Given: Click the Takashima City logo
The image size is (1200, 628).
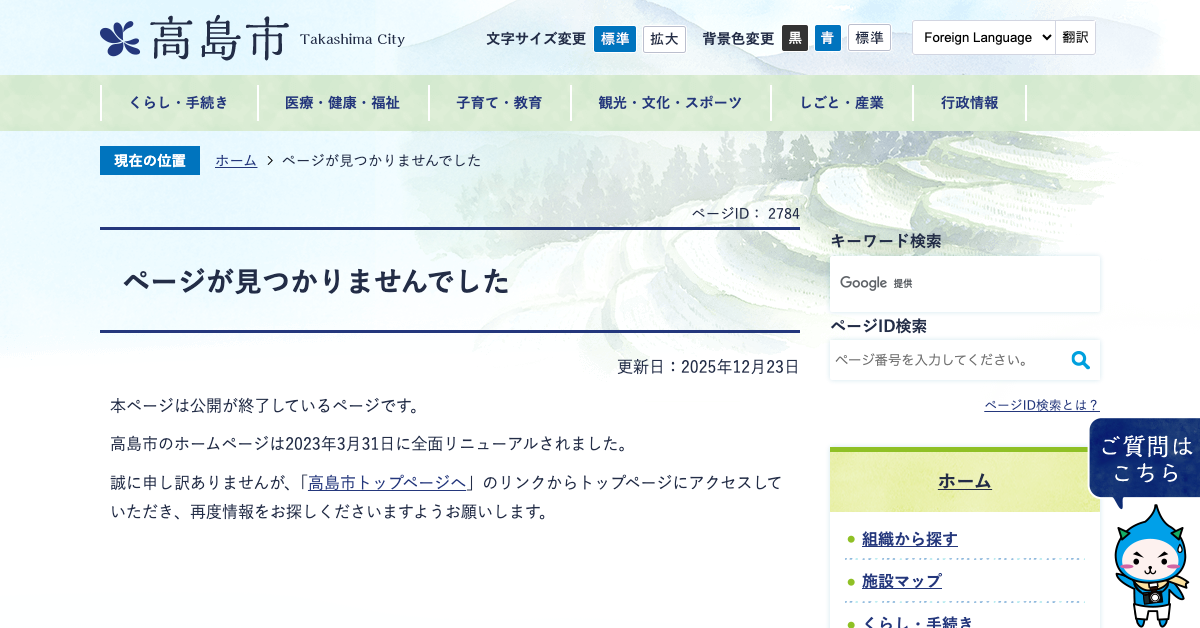Looking at the screenshot, I should coord(253,39).
